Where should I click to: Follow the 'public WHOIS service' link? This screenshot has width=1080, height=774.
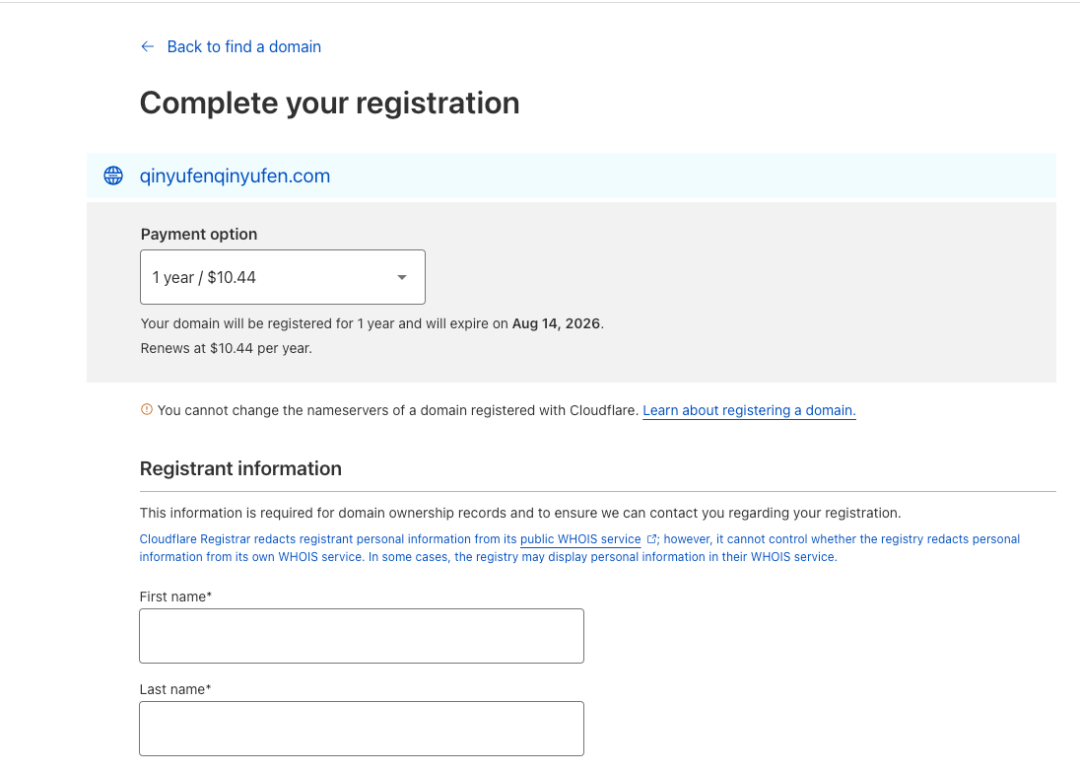click(580, 539)
